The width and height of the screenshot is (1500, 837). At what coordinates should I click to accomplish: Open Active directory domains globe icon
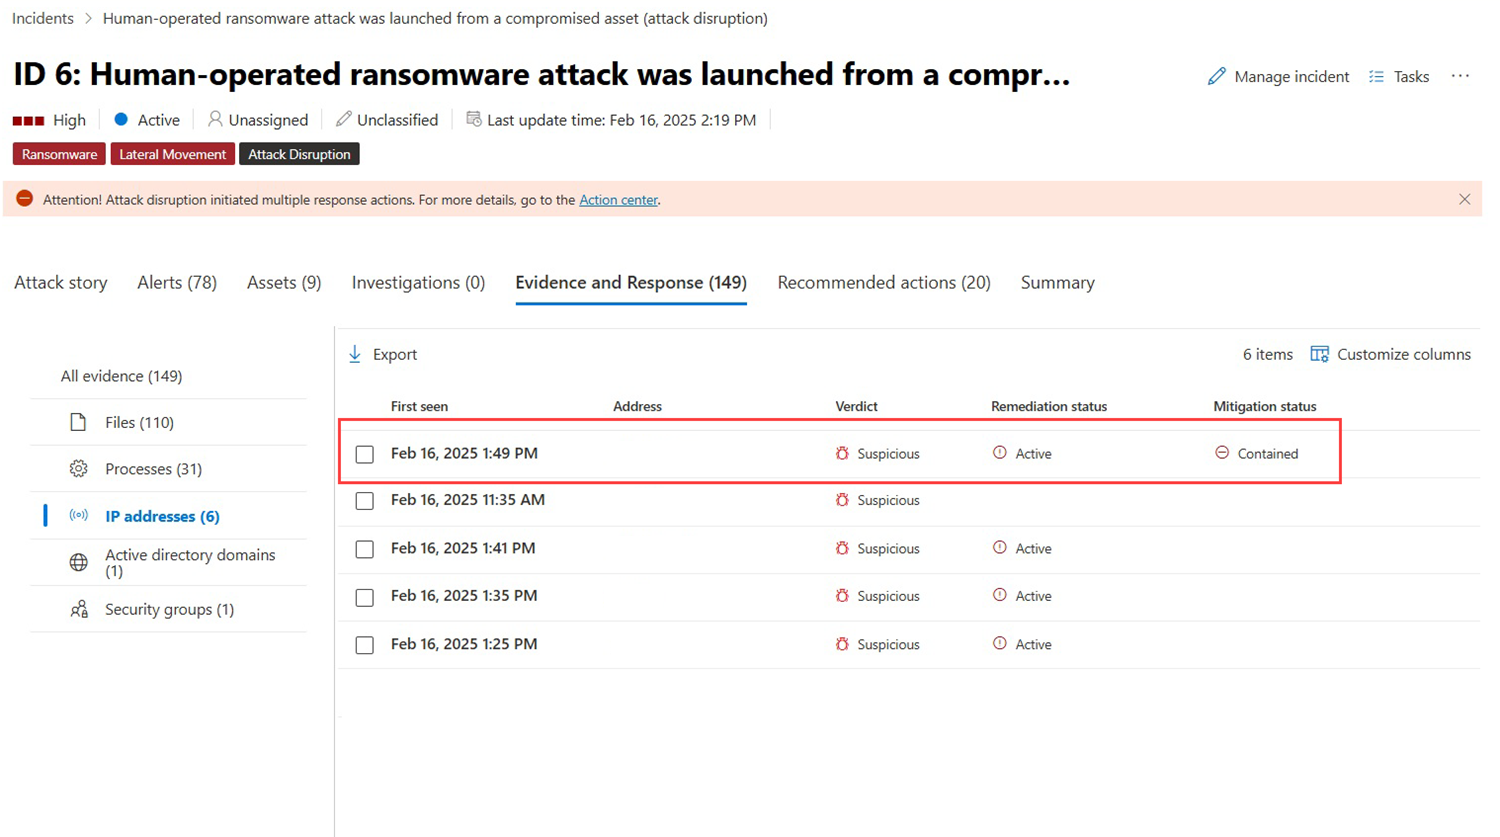tap(78, 562)
